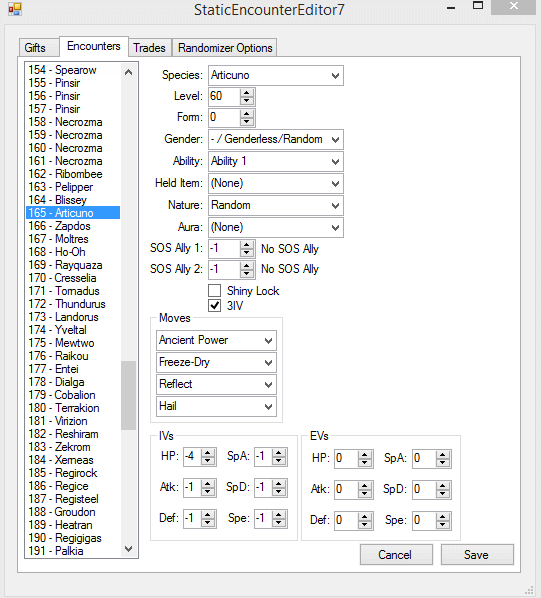Screen dimensions: 541x598
Task: Select 167 - Moltres in the list
Action: tap(73, 239)
